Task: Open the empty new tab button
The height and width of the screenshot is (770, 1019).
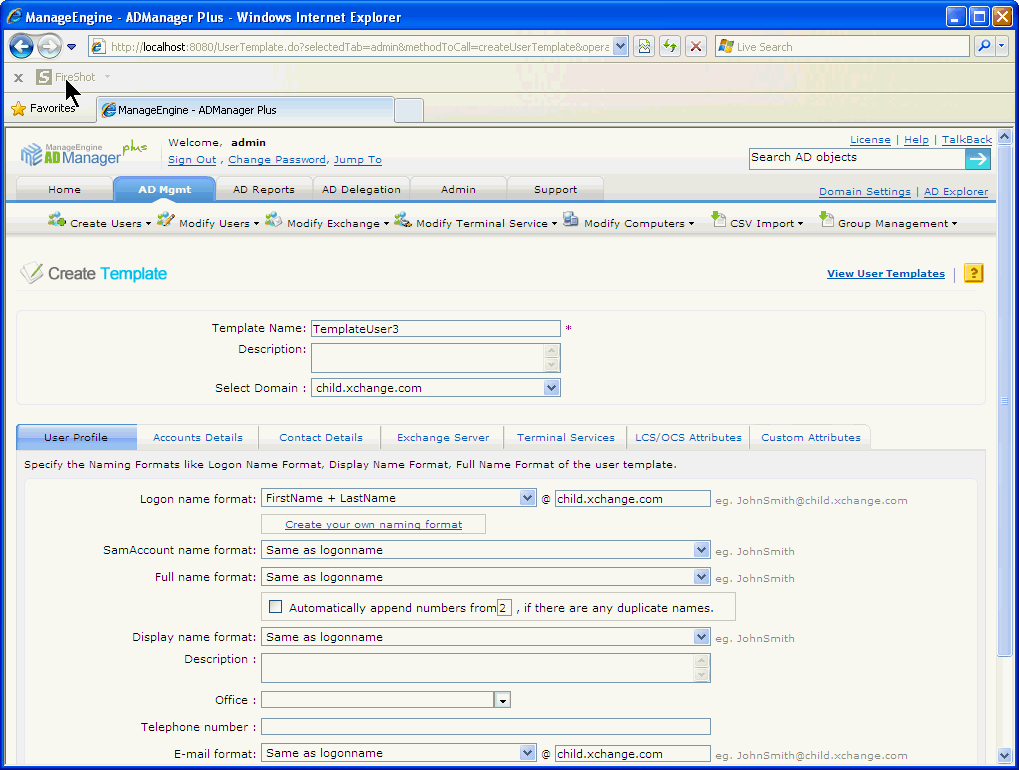Action: 409,110
